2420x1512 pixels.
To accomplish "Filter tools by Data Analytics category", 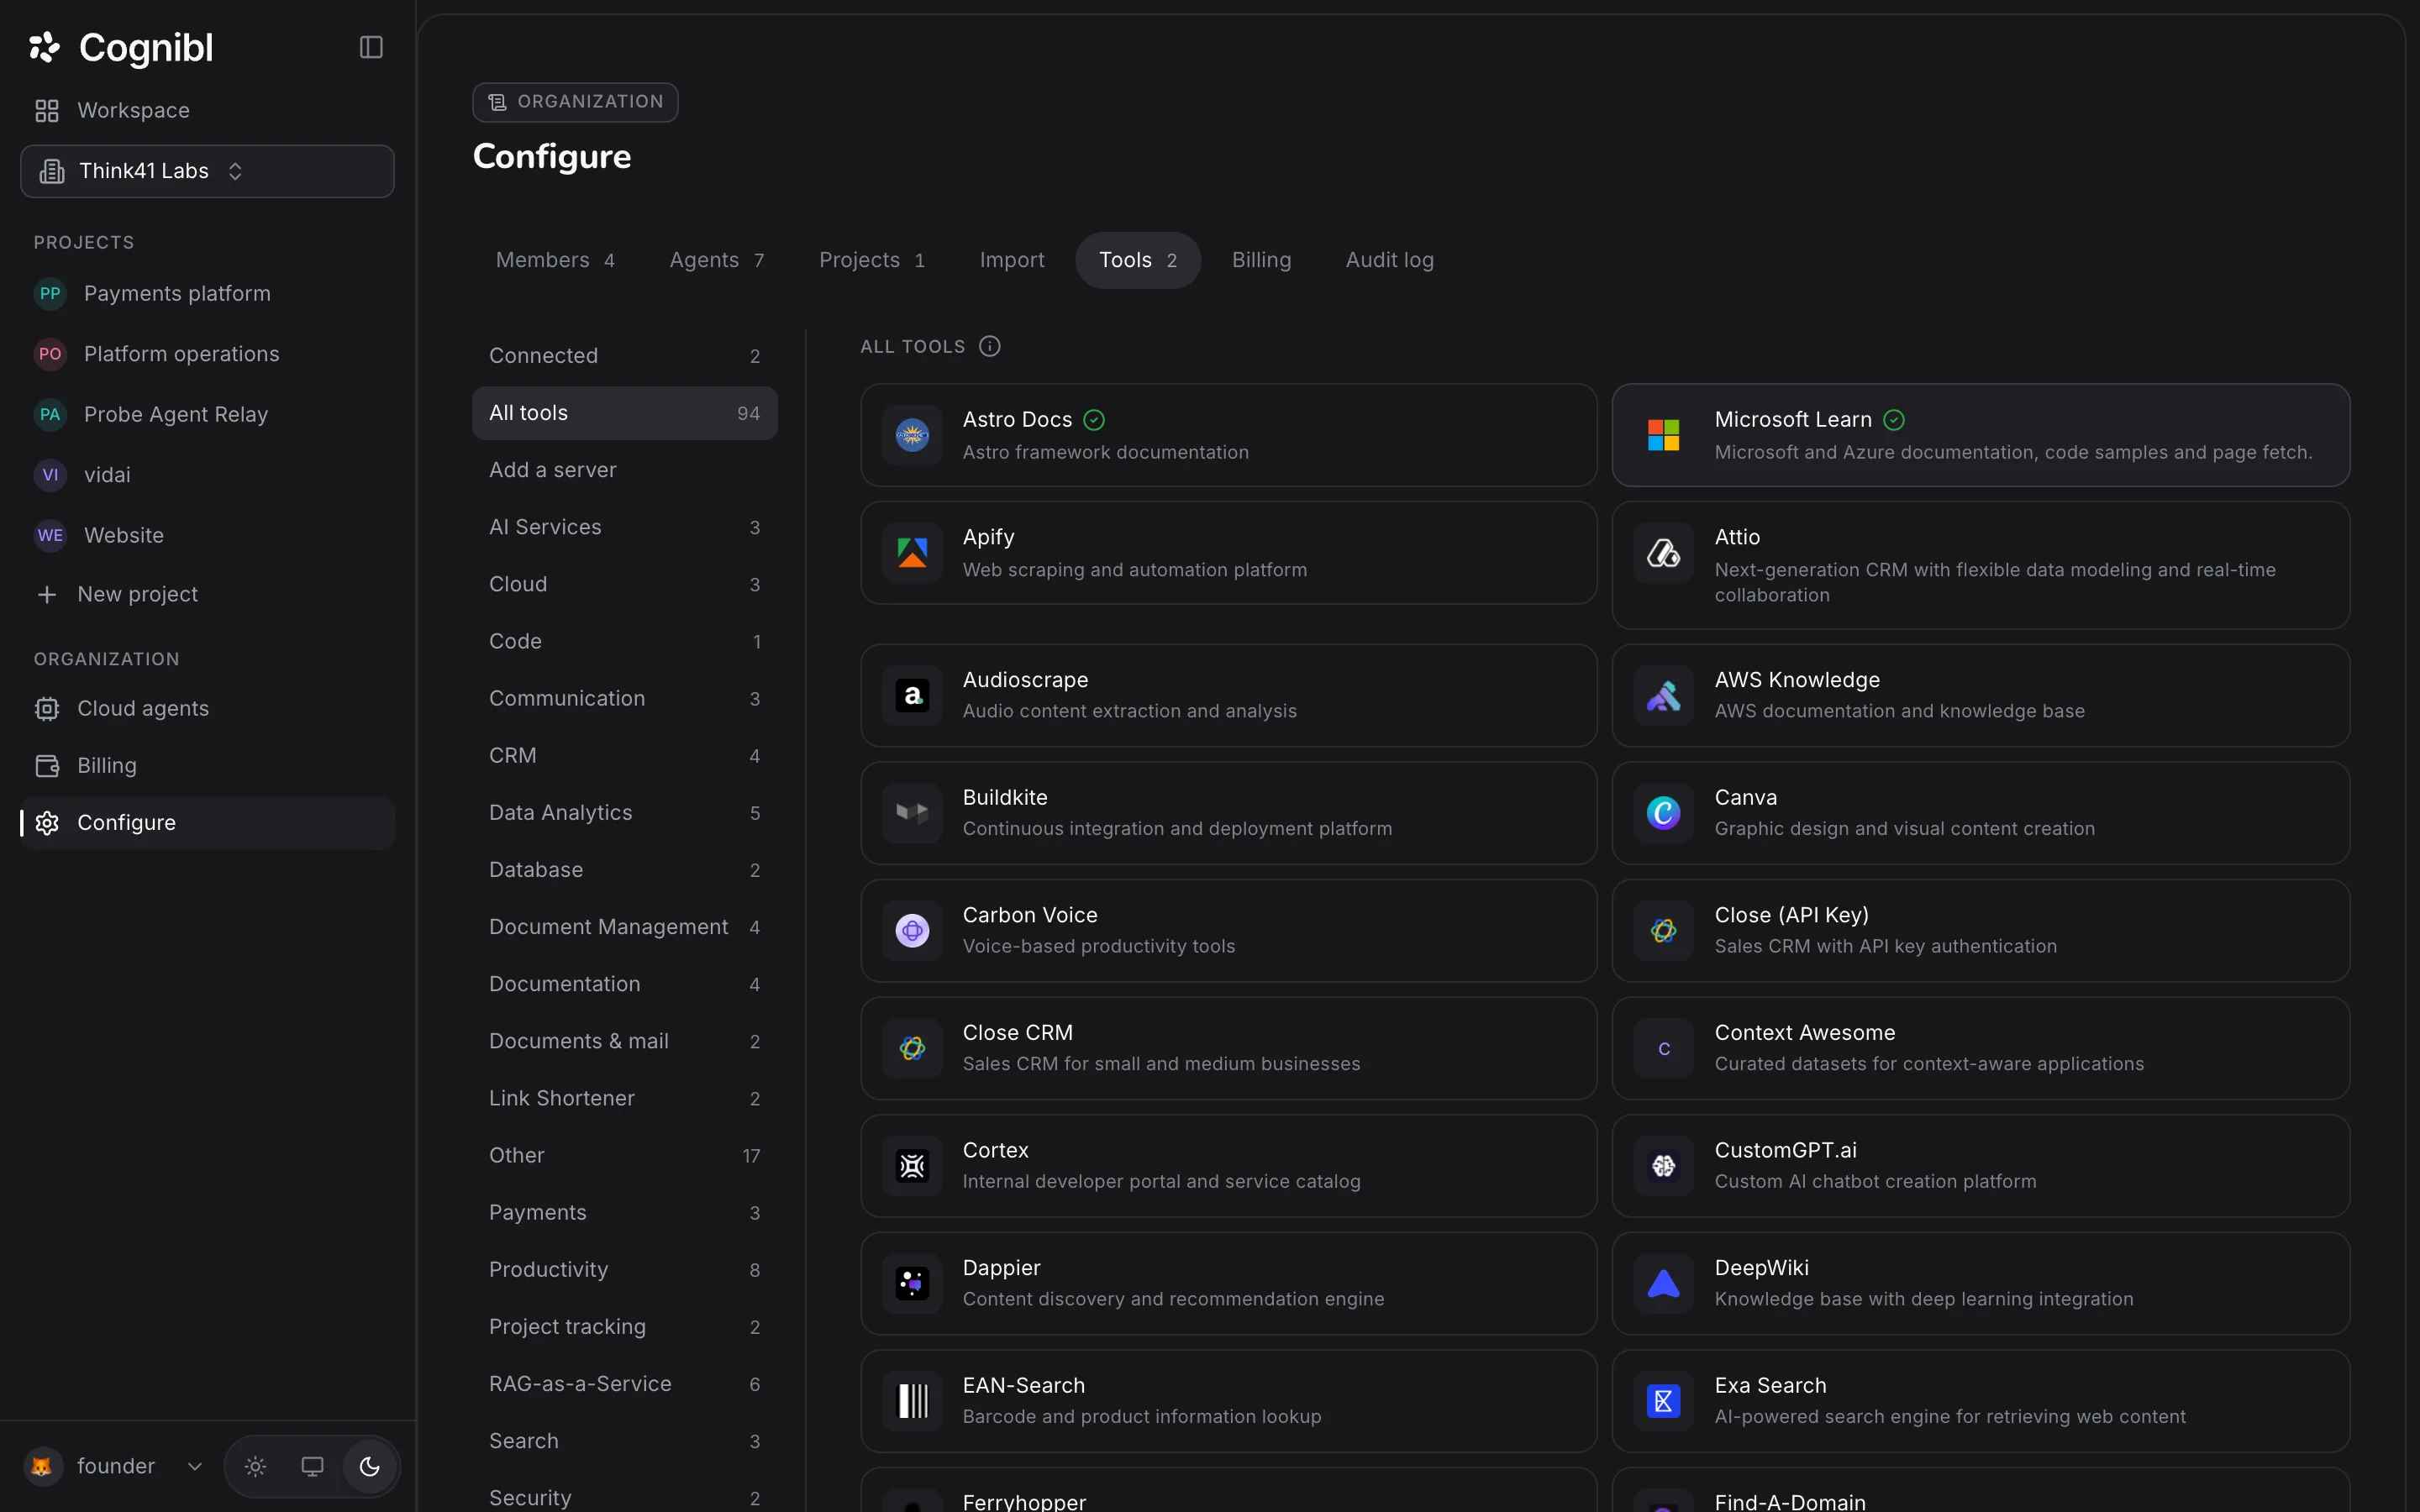I will (x=624, y=813).
